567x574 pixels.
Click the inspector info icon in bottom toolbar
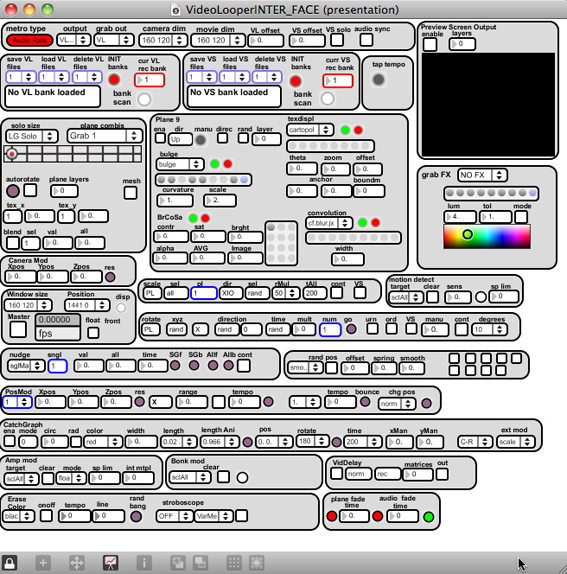pyautogui.click(x=144, y=563)
